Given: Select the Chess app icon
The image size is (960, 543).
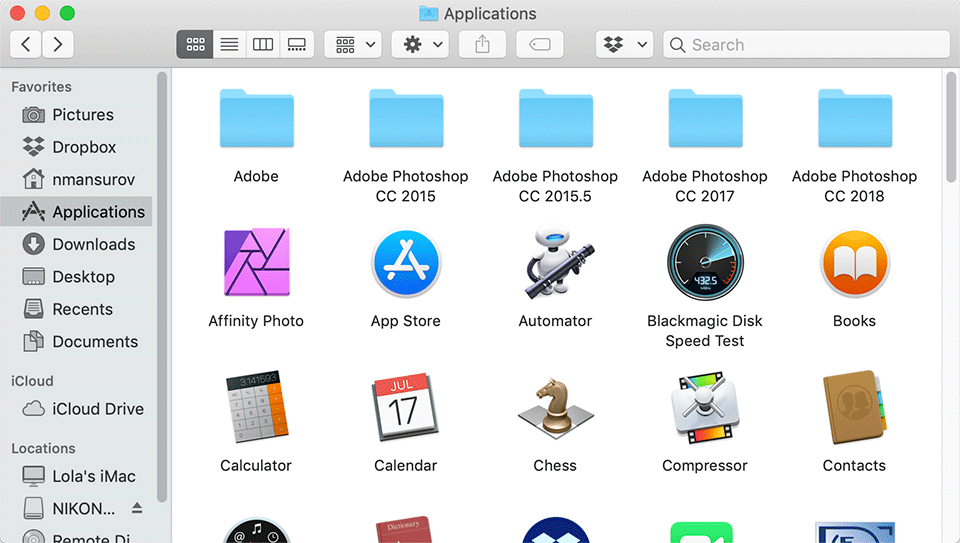Looking at the screenshot, I should [x=555, y=408].
